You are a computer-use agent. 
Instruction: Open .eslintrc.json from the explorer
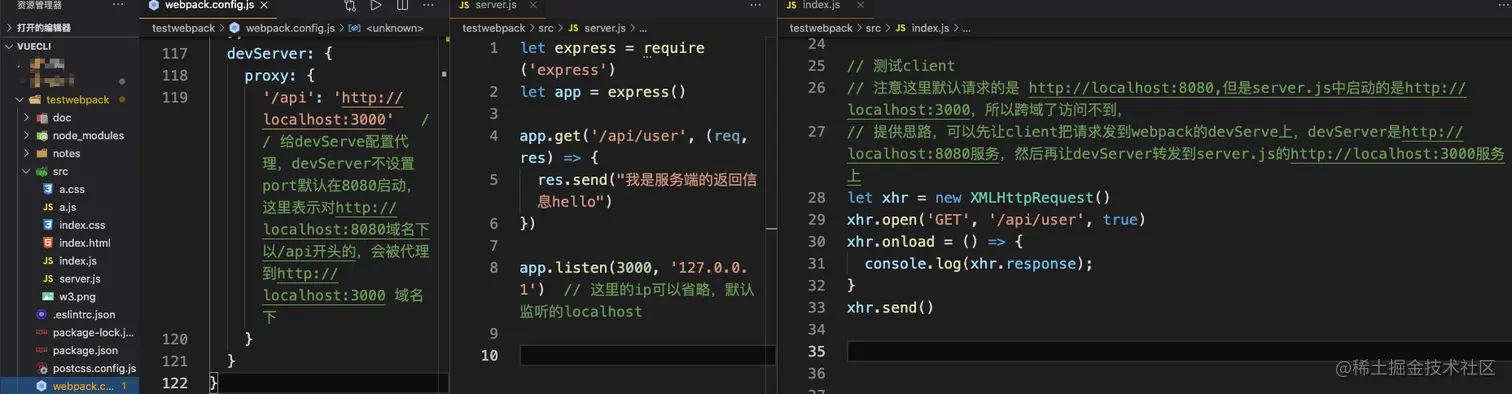tap(84, 315)
